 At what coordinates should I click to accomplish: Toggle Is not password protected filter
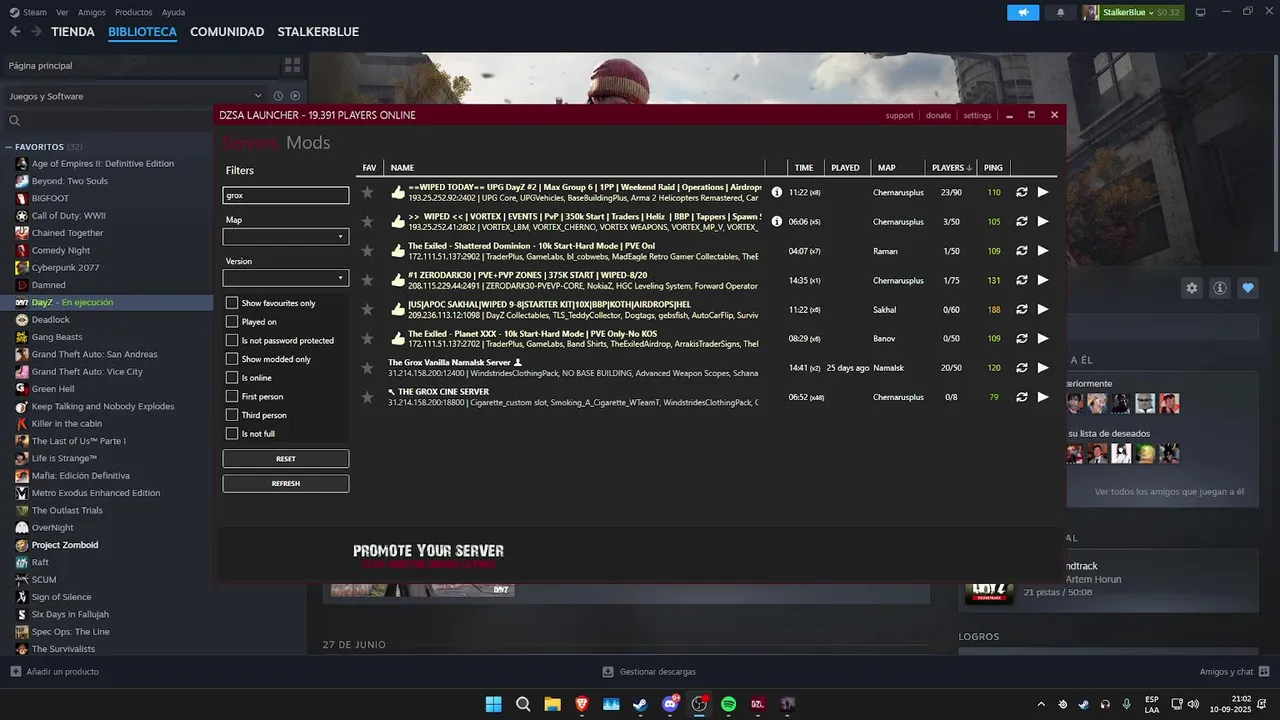232,340
